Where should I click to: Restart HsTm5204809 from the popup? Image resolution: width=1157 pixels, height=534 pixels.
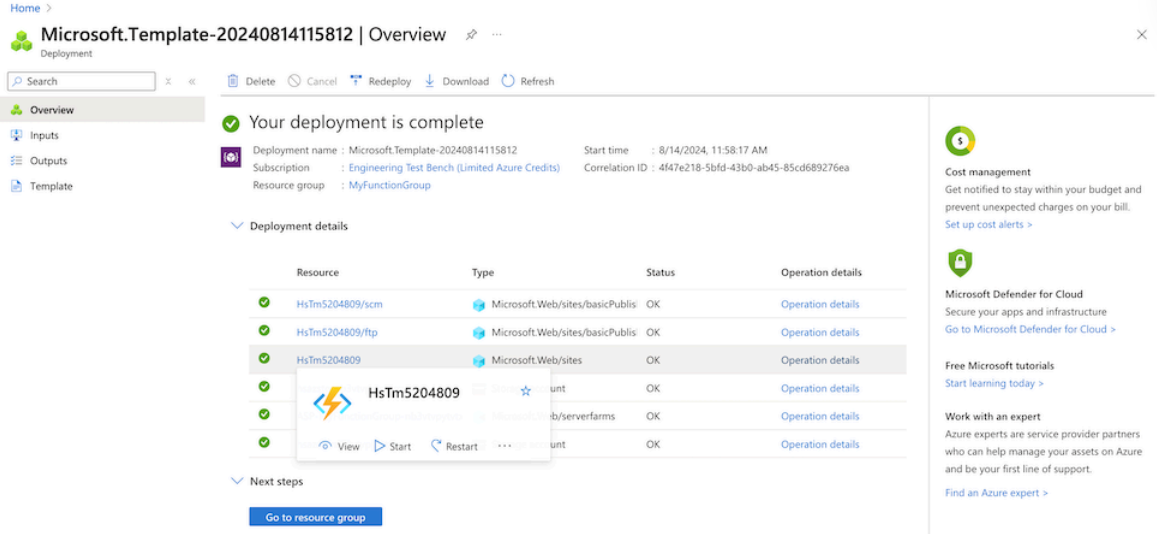point(454,446)
